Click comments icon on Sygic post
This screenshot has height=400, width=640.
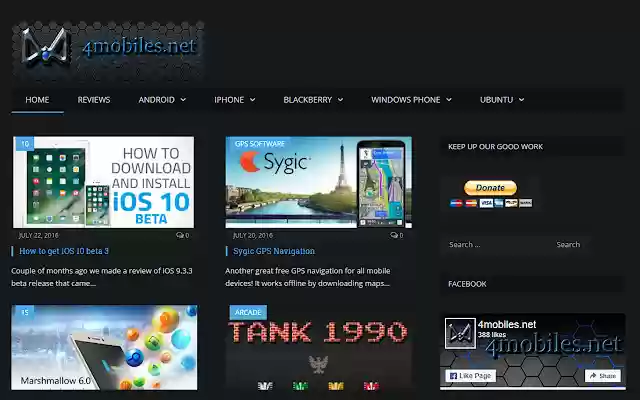click(x=396, y=235)
